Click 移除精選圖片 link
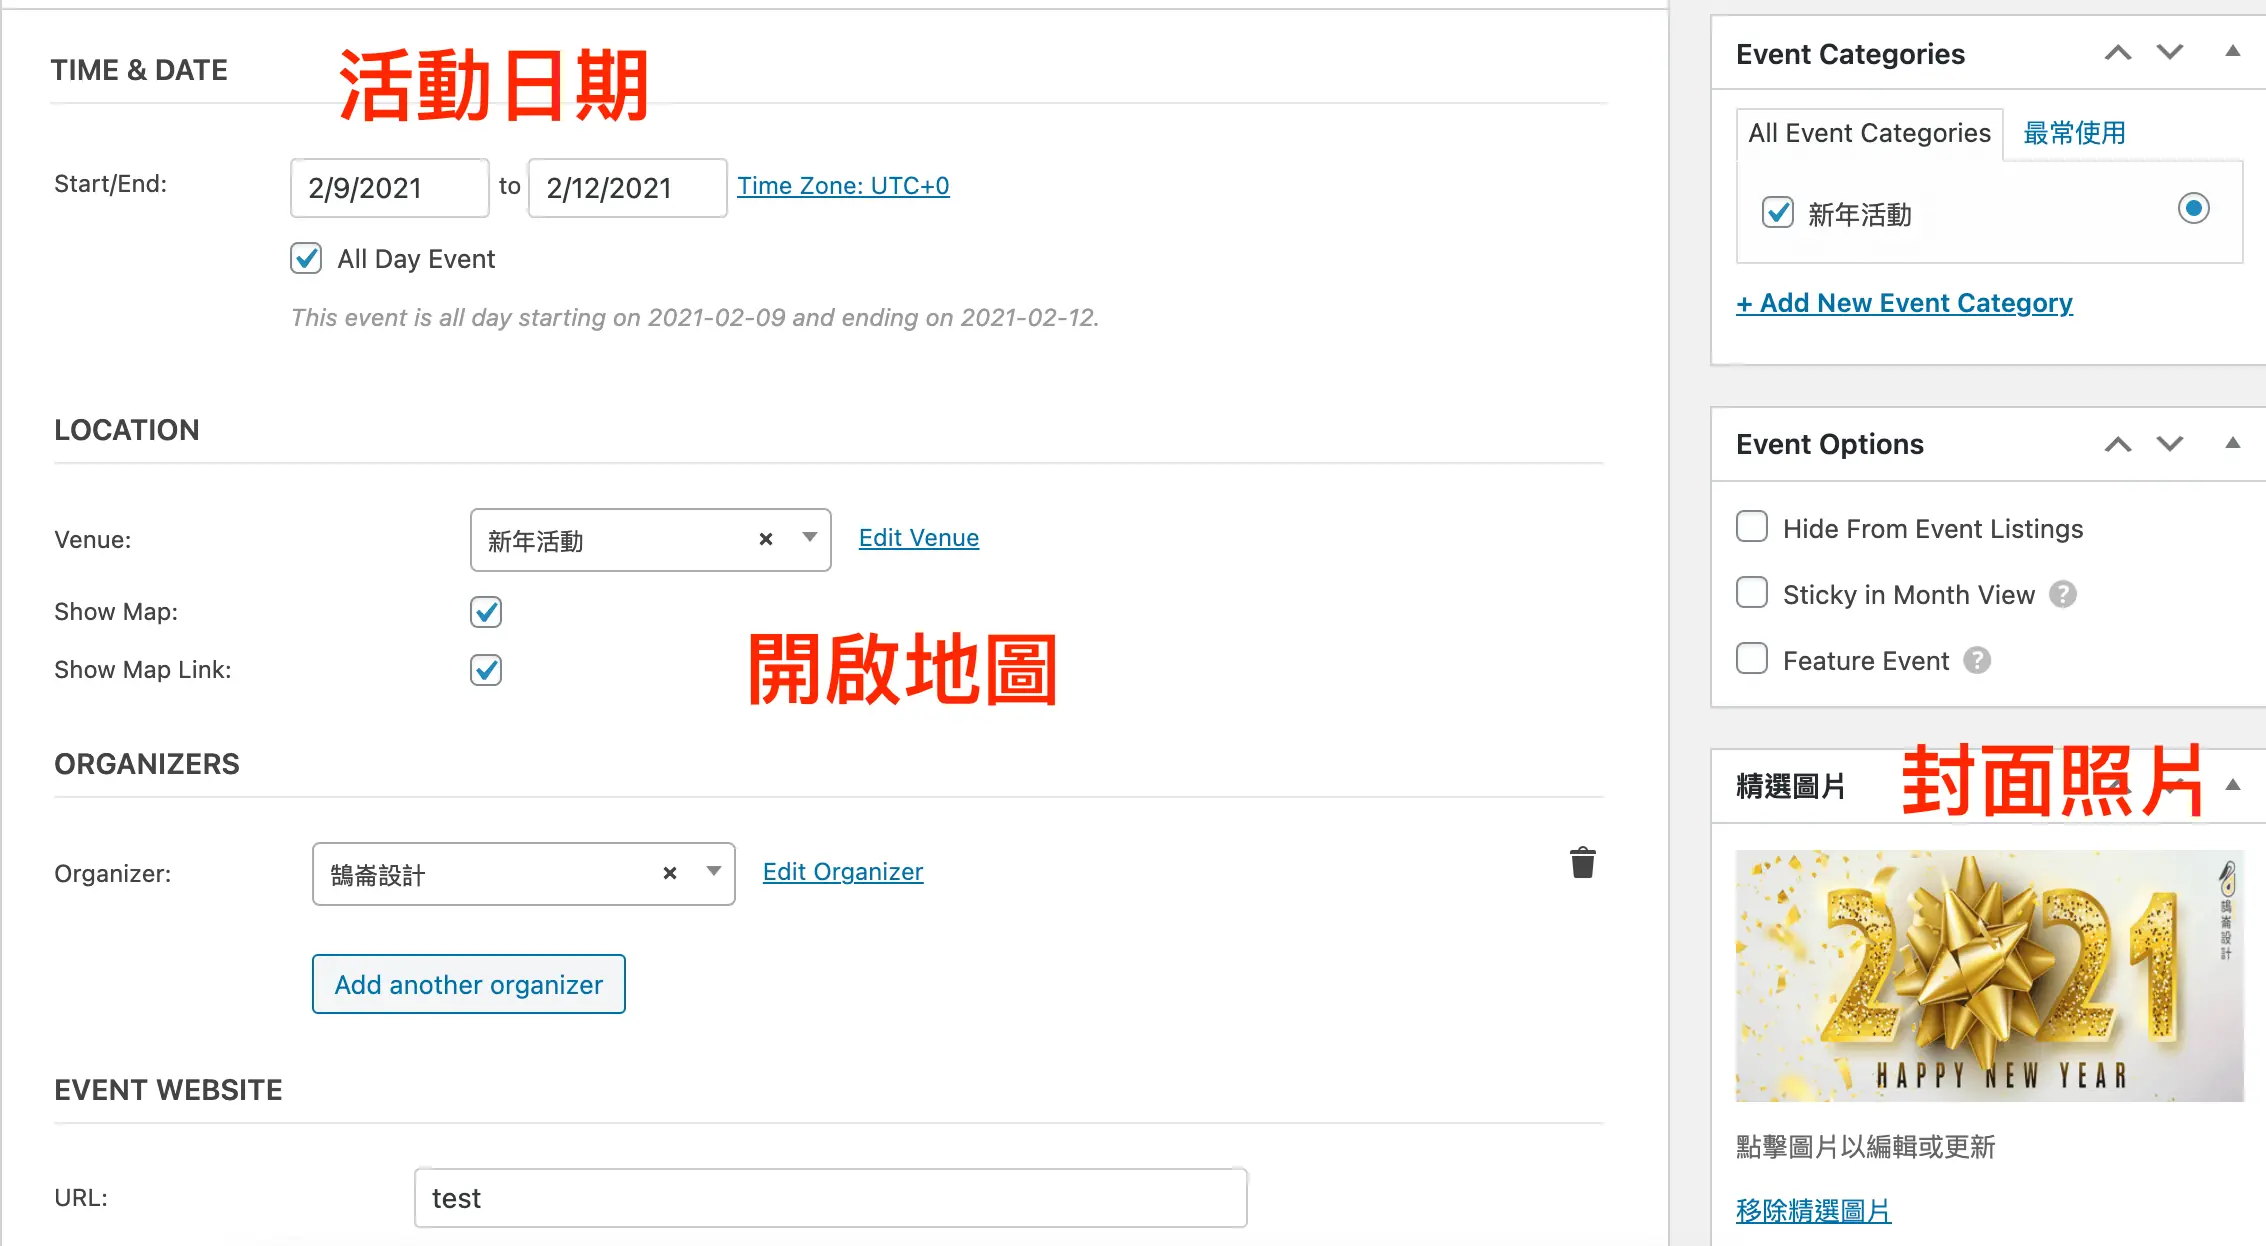This screenshot has height=1246, width=2266. pyautogui.click(x=1813, y=1211)
